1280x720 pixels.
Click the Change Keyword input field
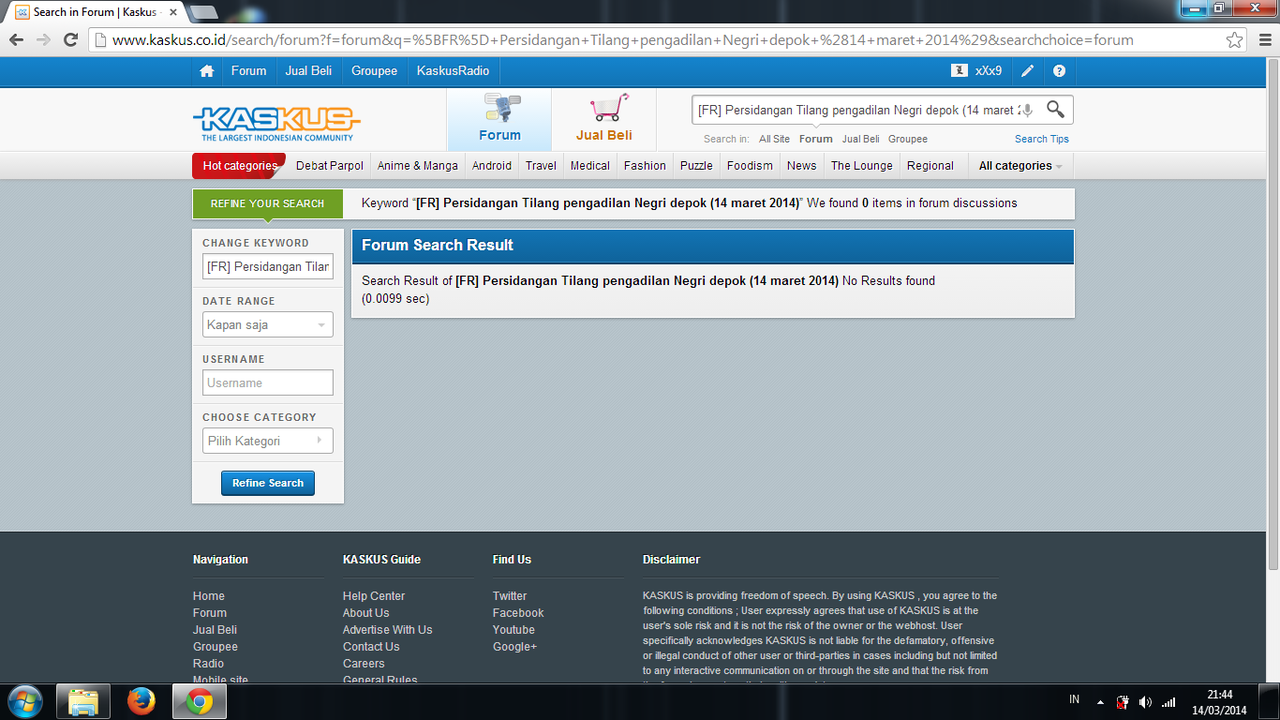point(268,267)
